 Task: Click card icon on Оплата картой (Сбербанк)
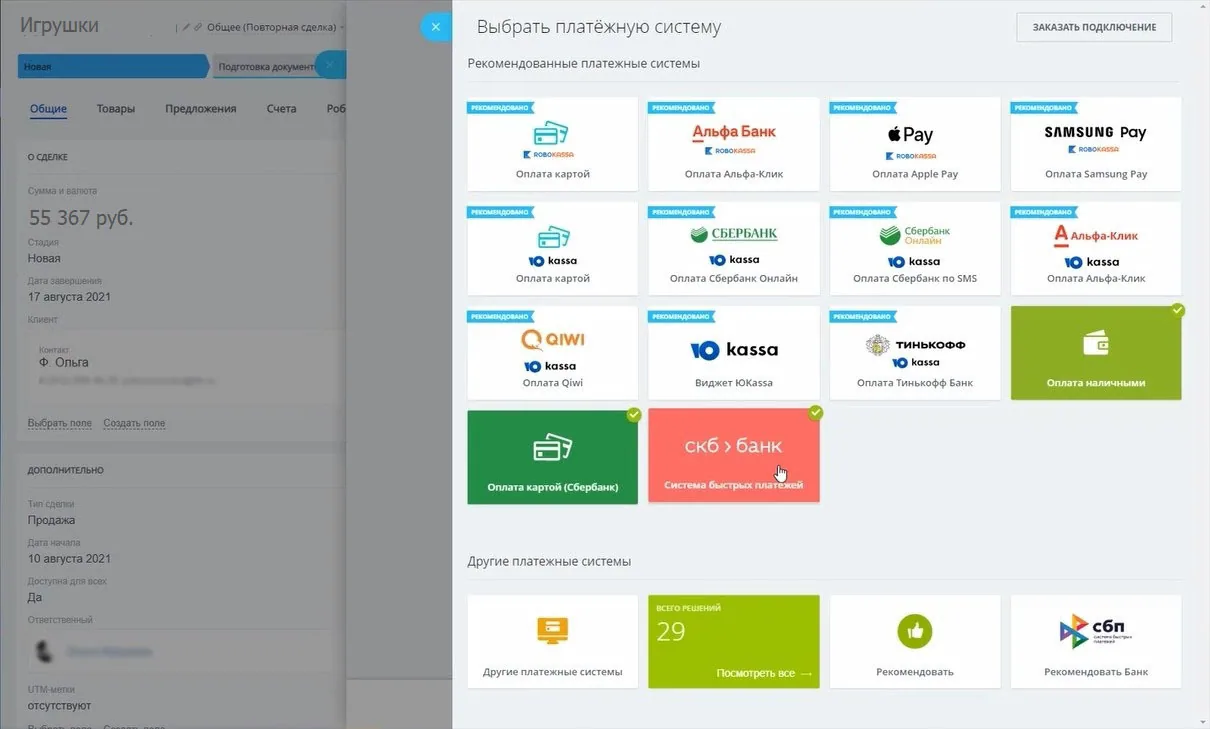[x=552, y=447]
